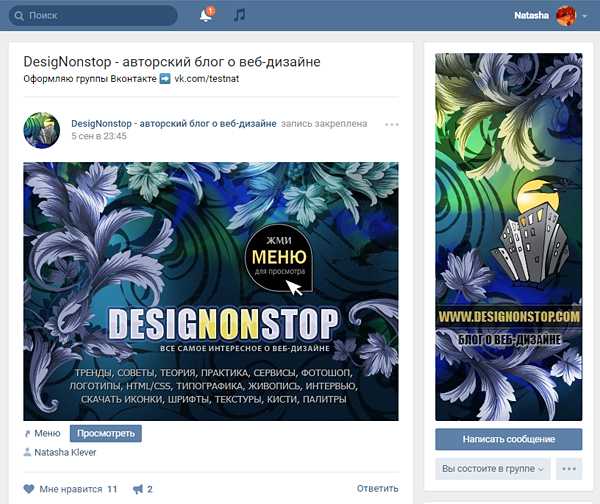This screenshot has height=504, width=600.
Task: Click the search magnifier icon
Action: click(x=19, y=16)
